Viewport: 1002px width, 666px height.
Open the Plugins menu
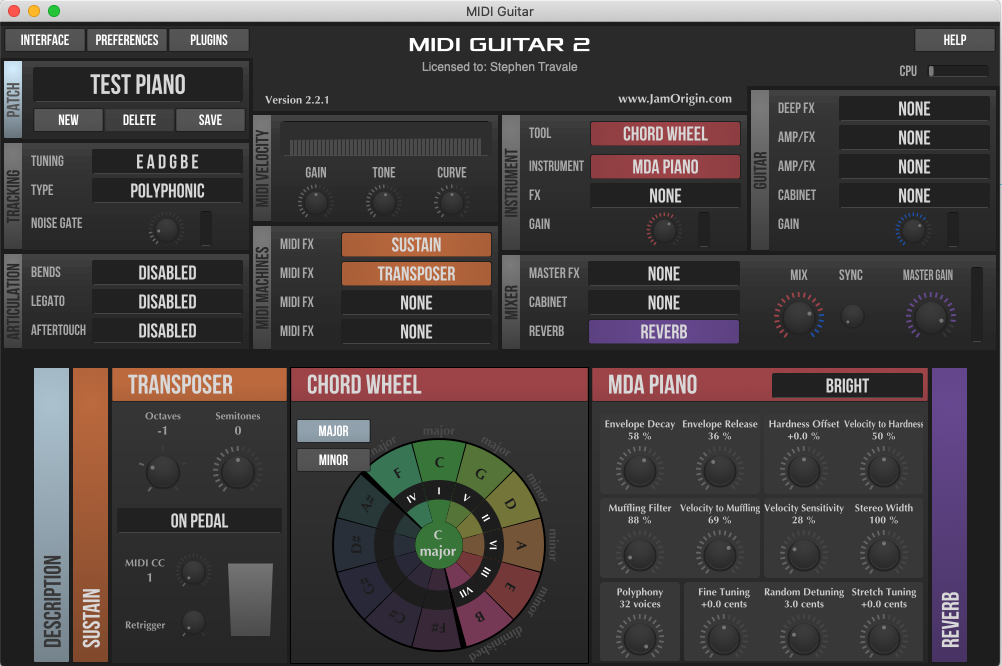point(209,40)
